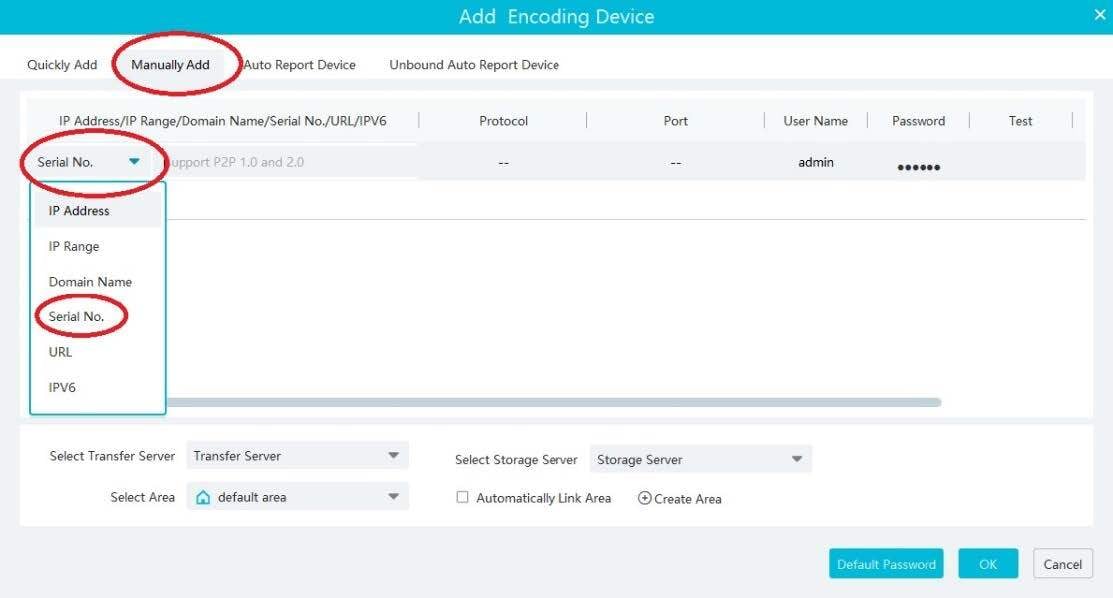The height and width of the screenshot is (598, 1113).
Task: Click the Cancel button
Action: click(1063, 564)
